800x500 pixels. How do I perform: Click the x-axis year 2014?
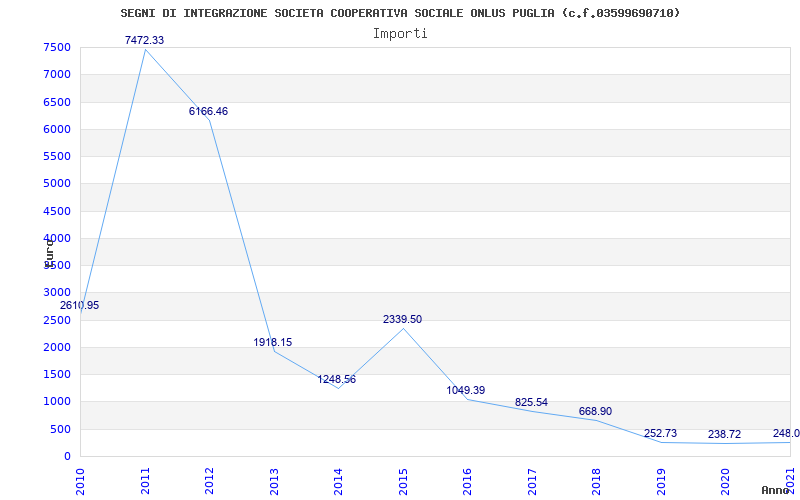click(x=338, y=481)
